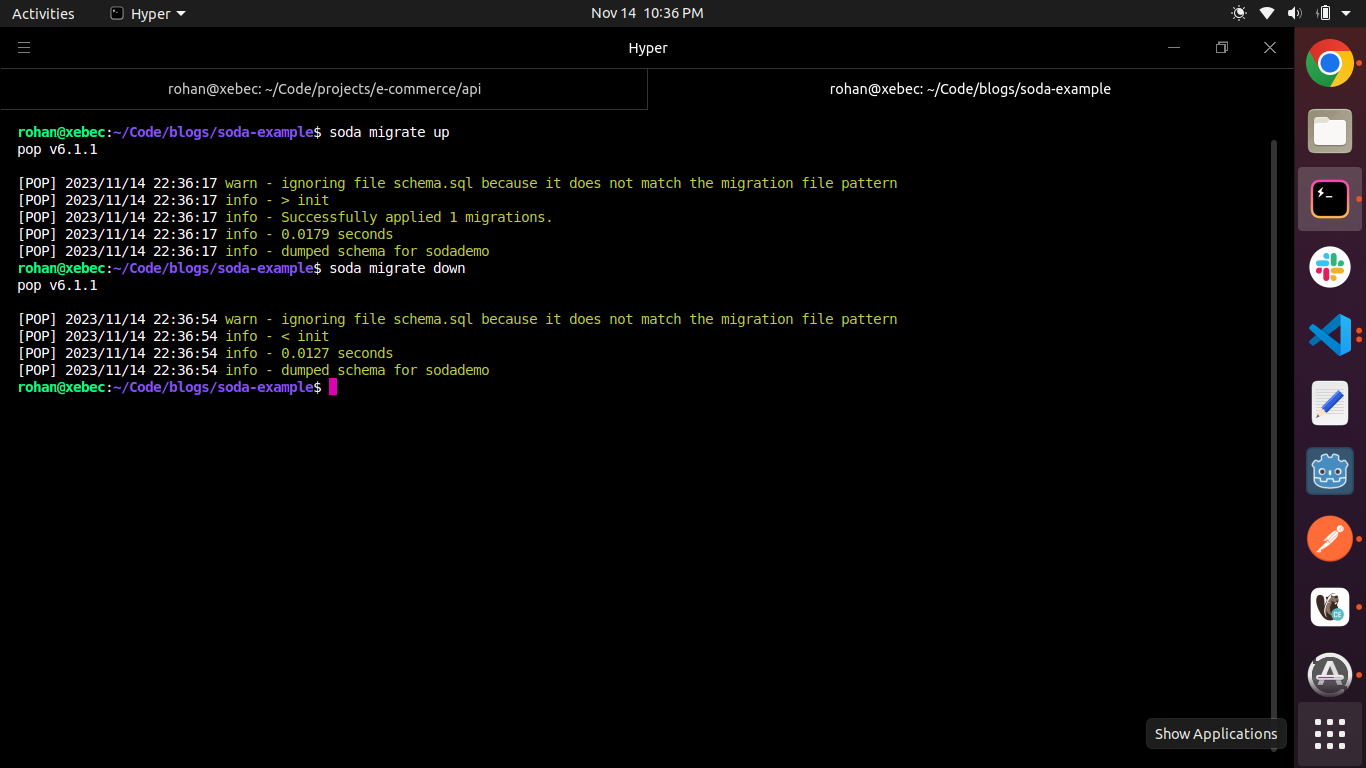The height and width of the screenshot is (768, 1366).
Task: Click the brightness indicator in system tray
Action: (1239, 13)
